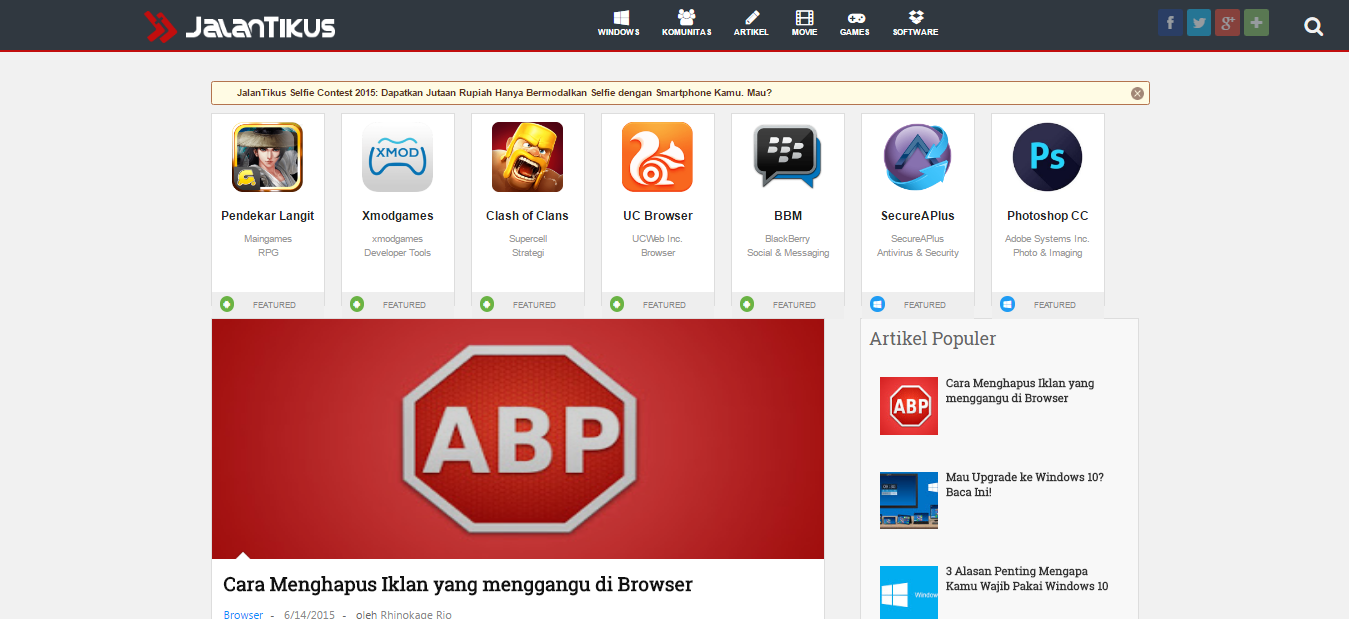Click UCWeb Inc. developer text

658,239
